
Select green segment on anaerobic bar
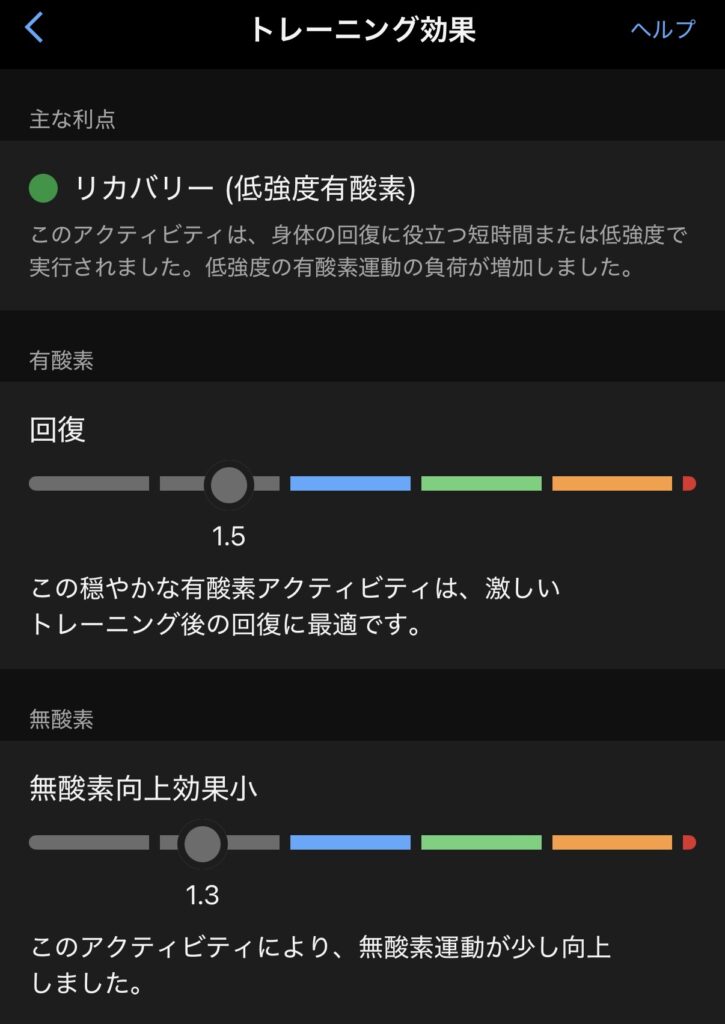pos(481,843)
